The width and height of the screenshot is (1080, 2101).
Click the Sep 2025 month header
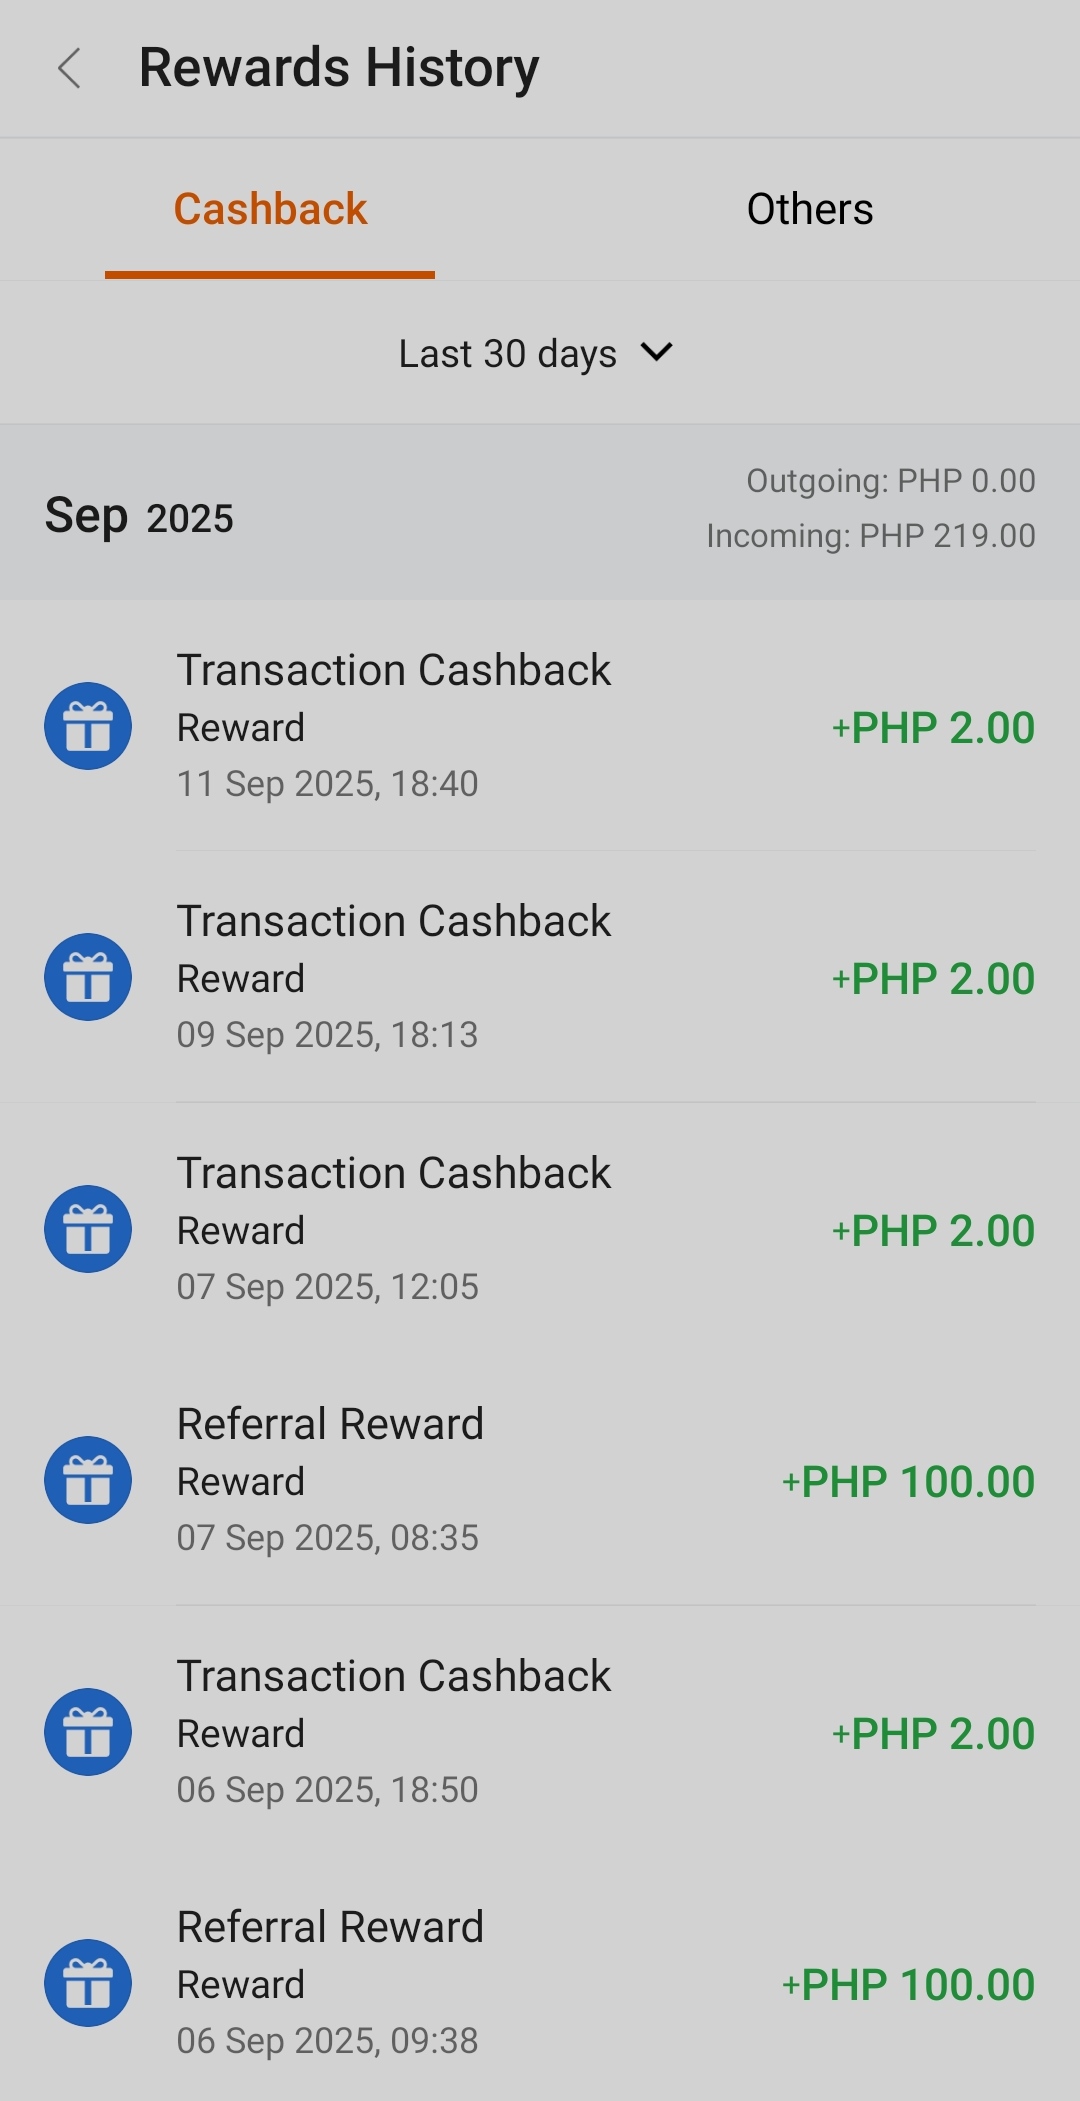pos(139,517)
